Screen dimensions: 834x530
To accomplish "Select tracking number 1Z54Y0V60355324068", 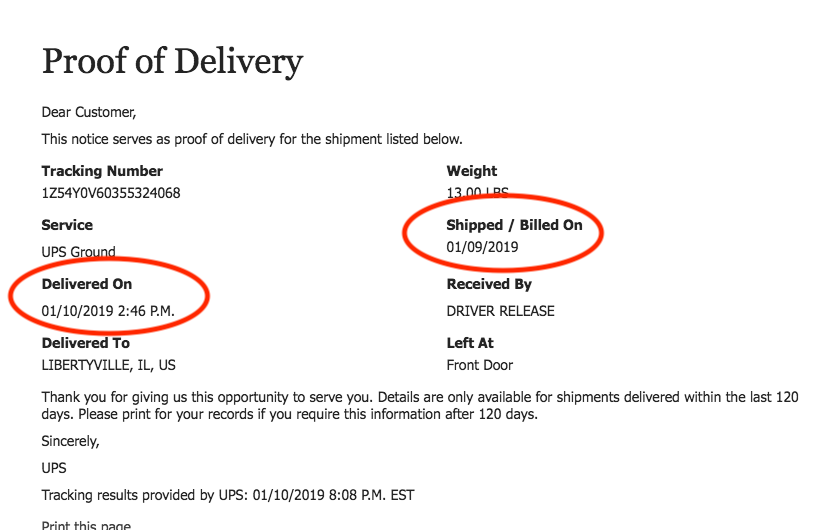I will (x=111, y=193).
